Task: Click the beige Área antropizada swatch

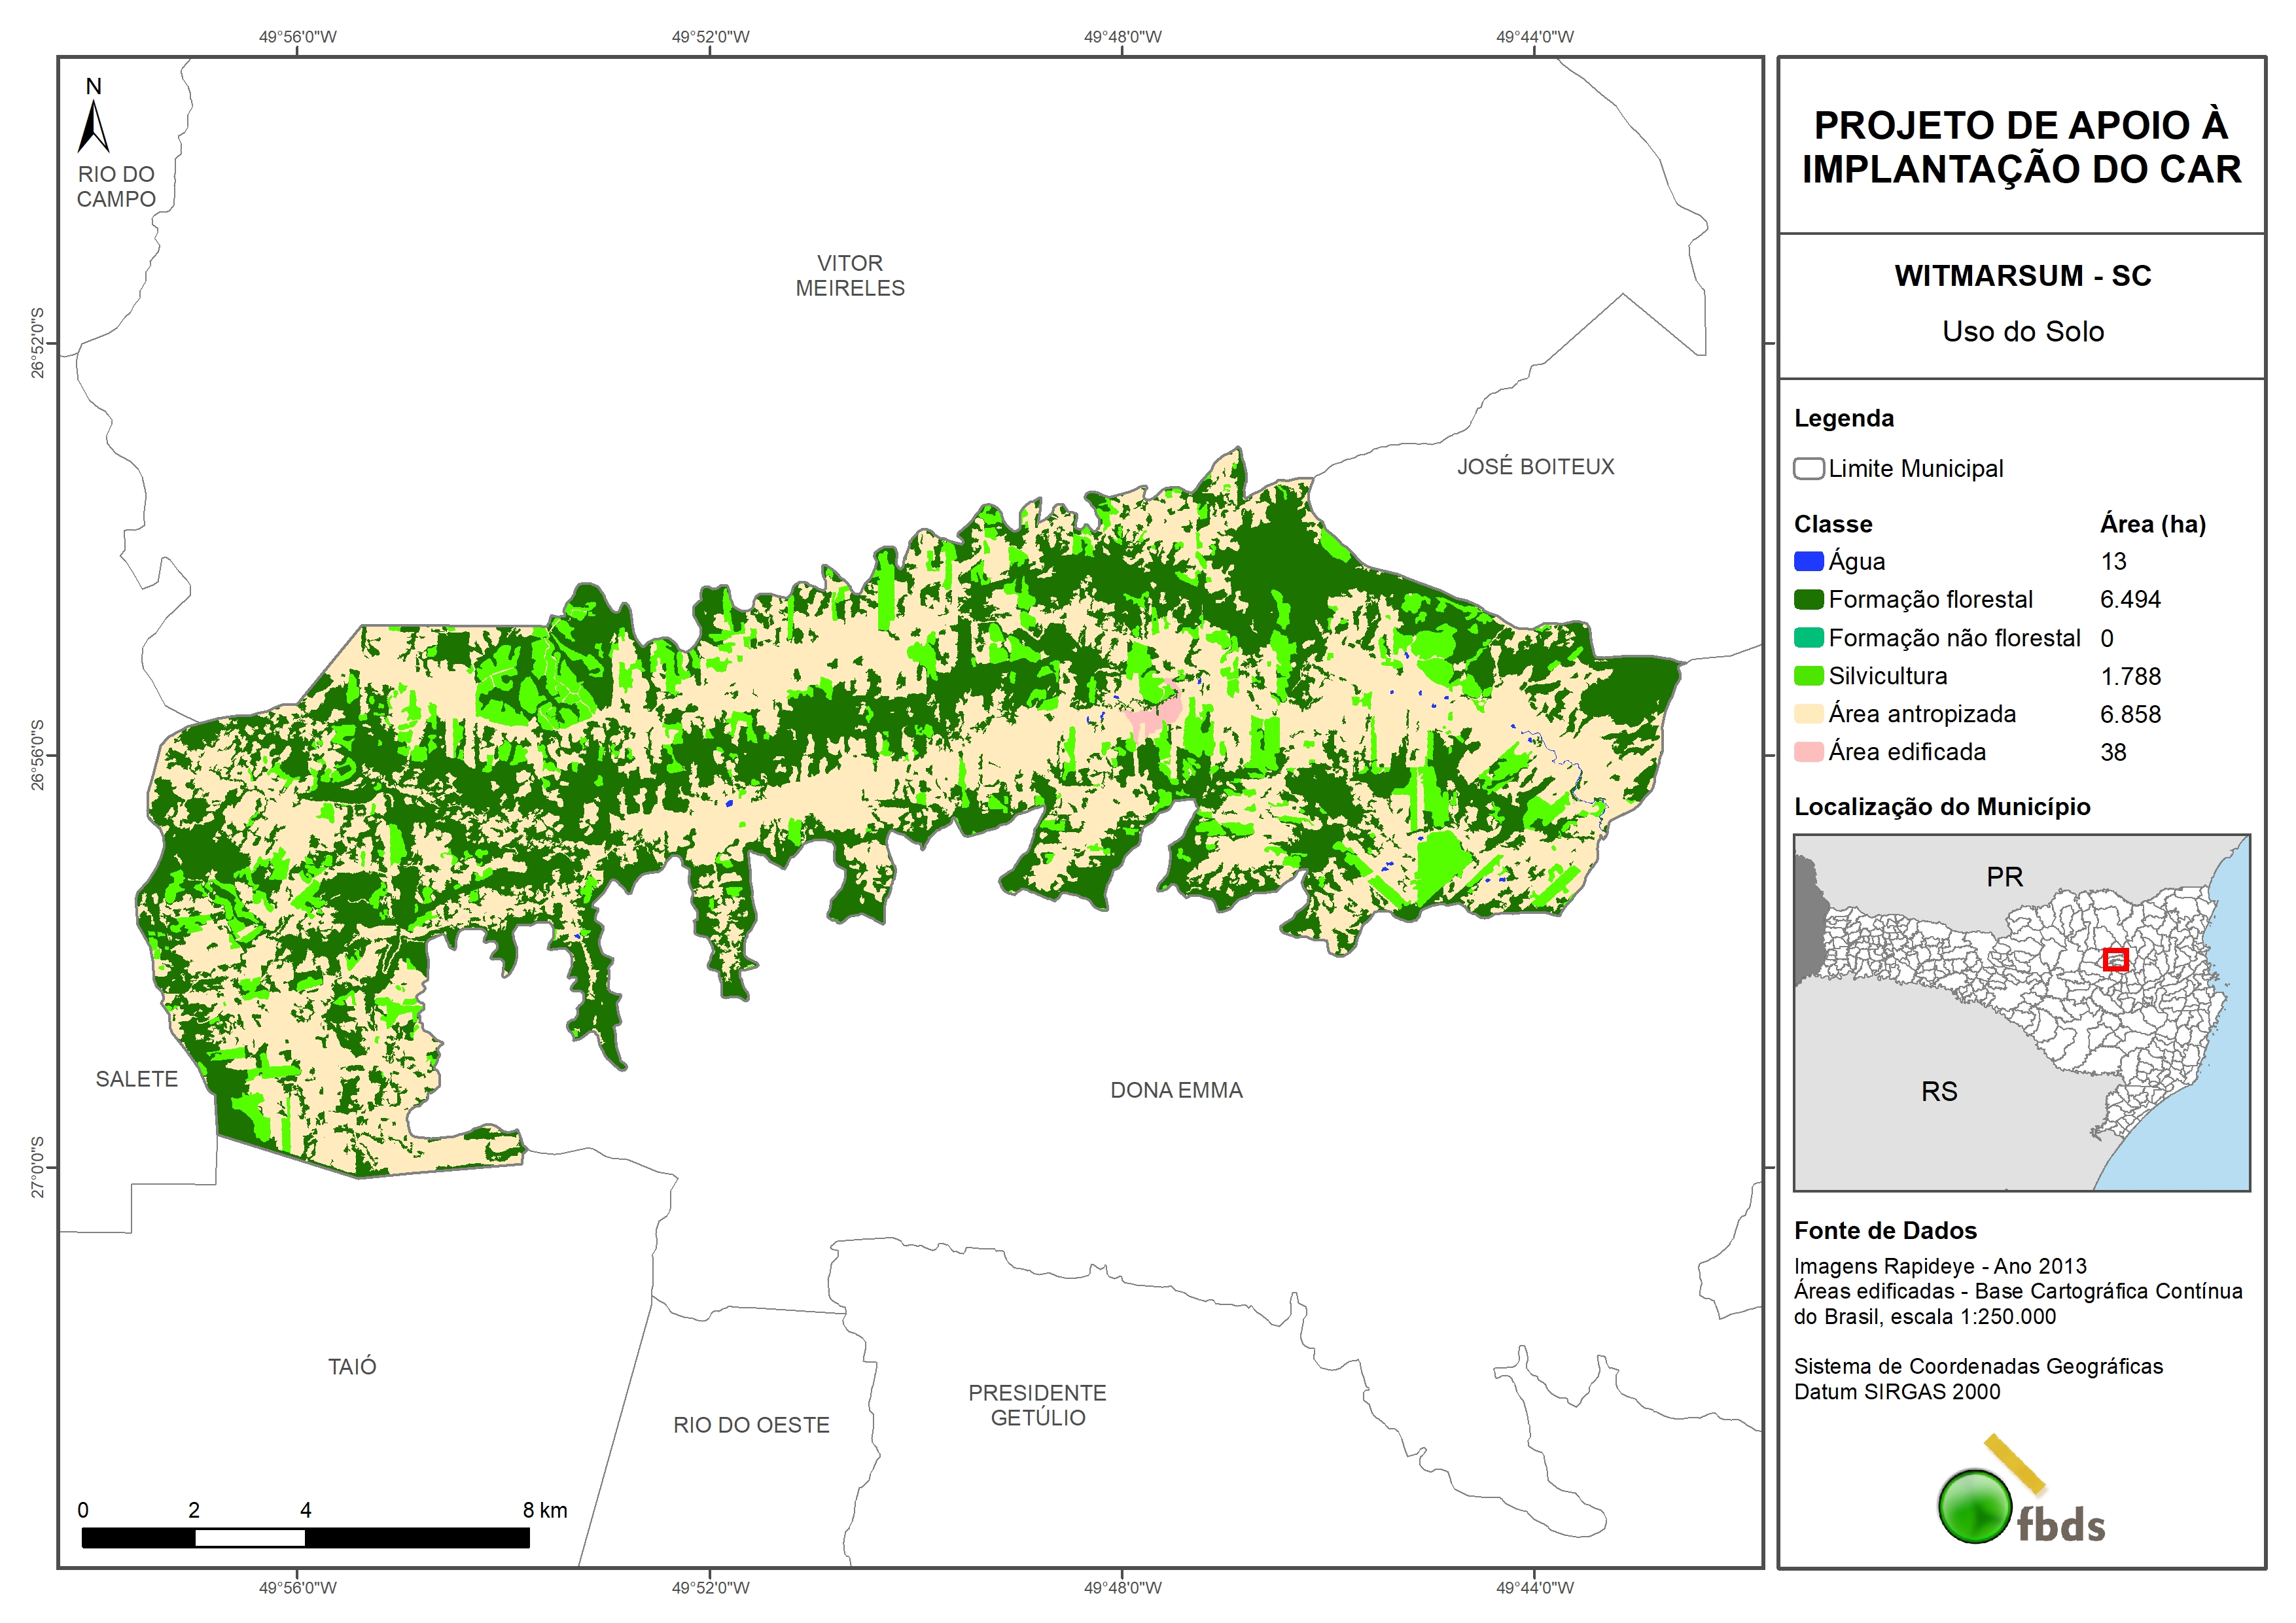Action: tap(1808, 714)
